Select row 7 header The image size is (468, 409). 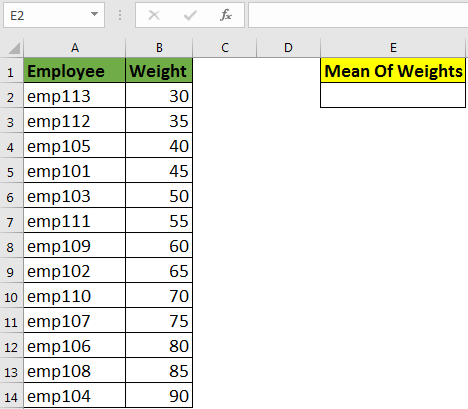click(11, 222)
